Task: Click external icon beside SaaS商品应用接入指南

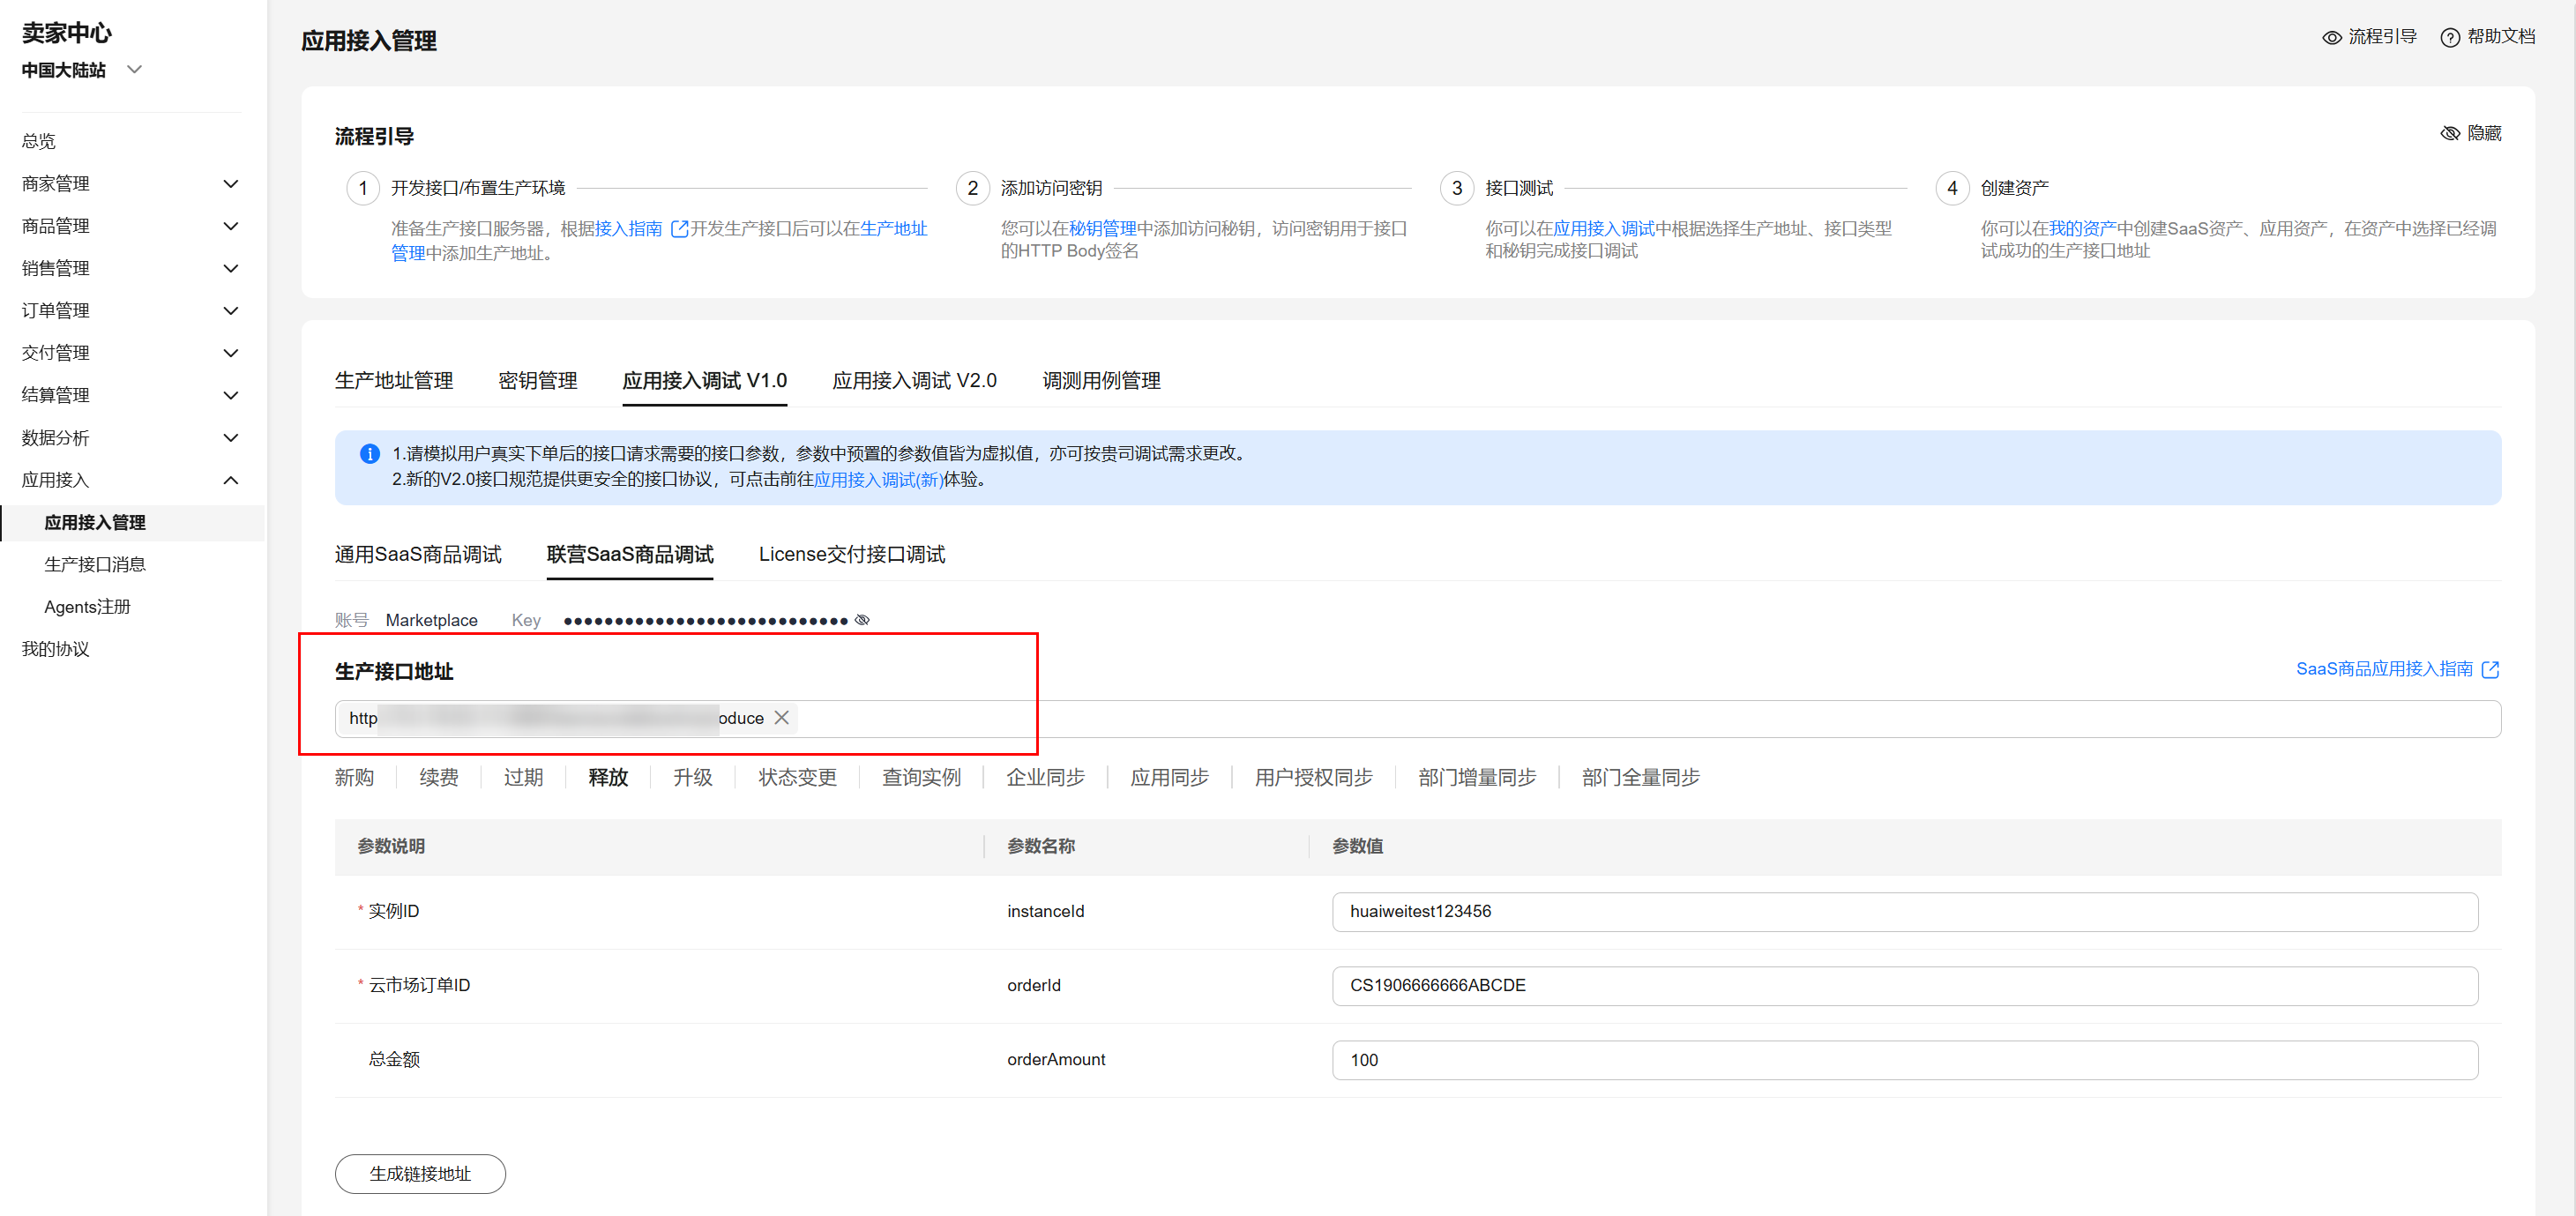Action: pos(2490,669)
